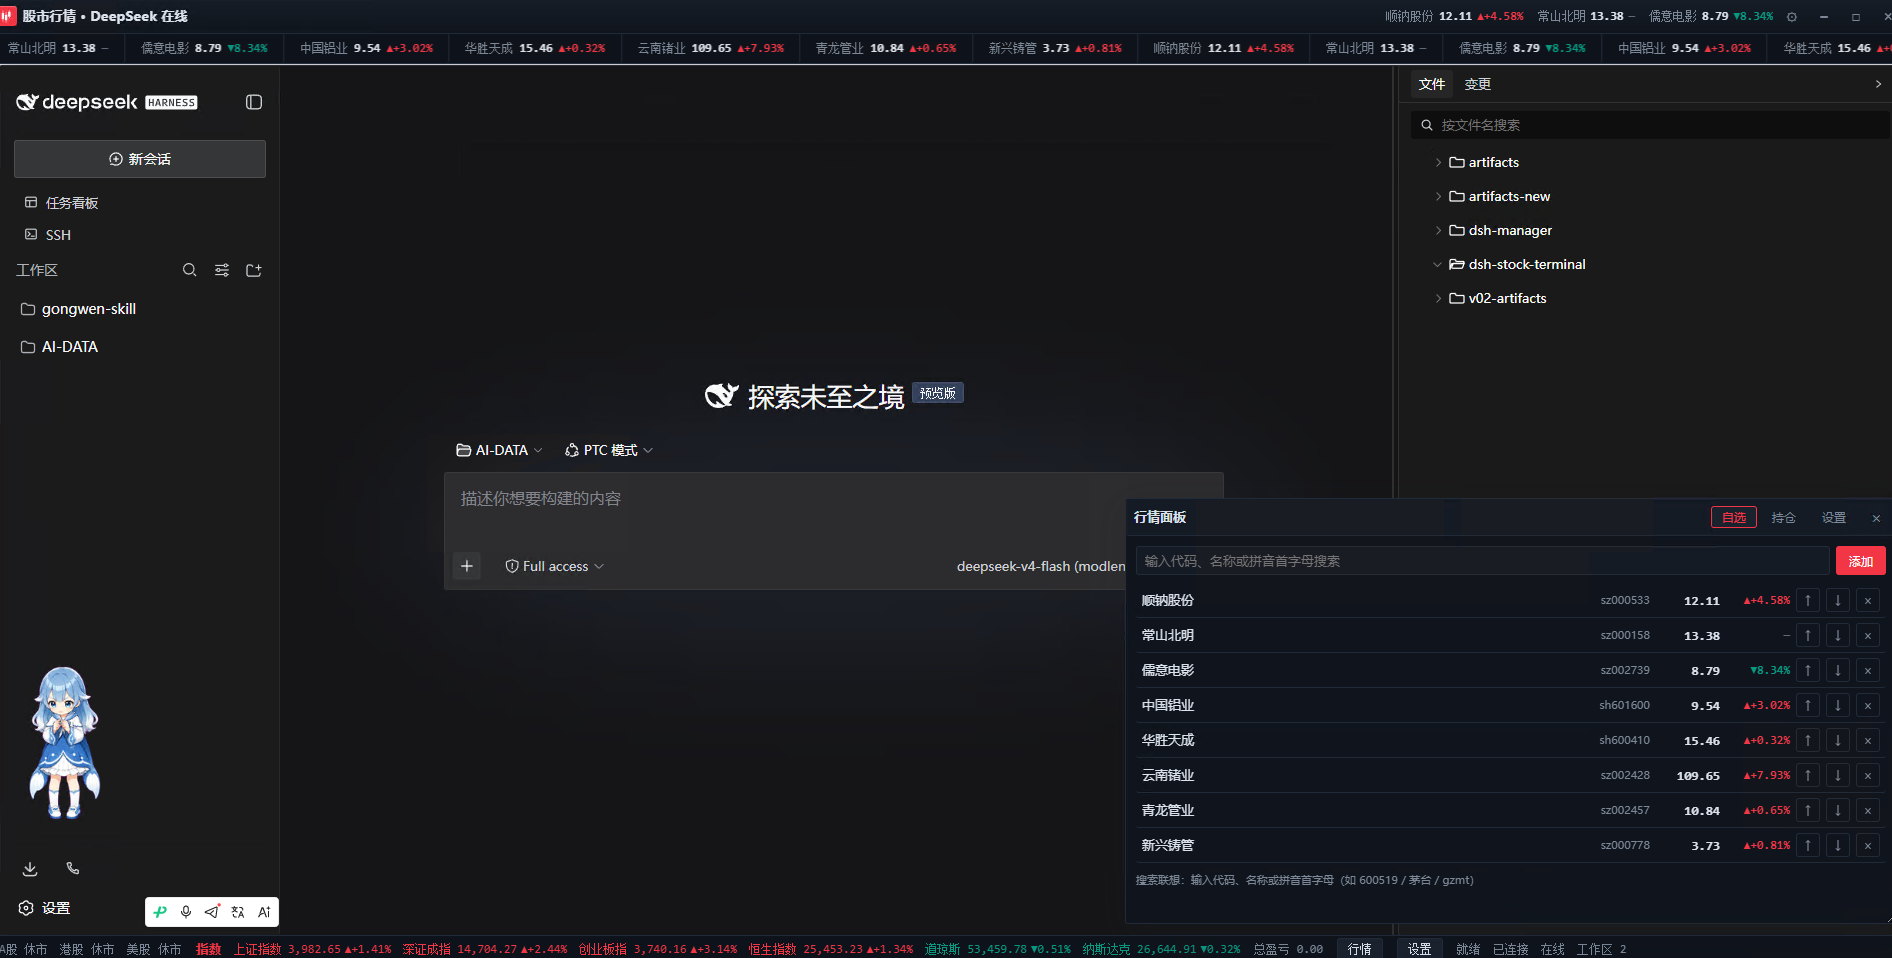This screenshot has height=958, width=1892.
Task: Focus the stock code search input
Action: tap(1483, 561)
